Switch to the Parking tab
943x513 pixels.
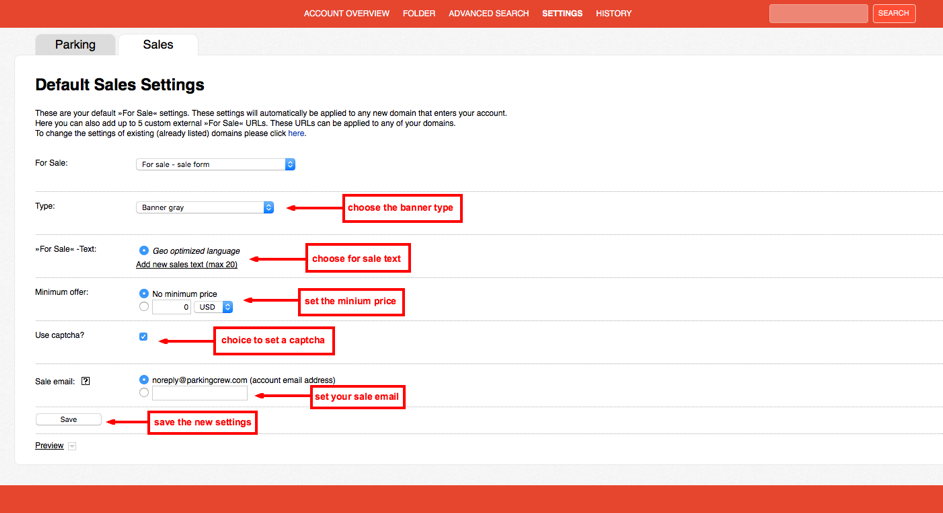coord(75,45)
